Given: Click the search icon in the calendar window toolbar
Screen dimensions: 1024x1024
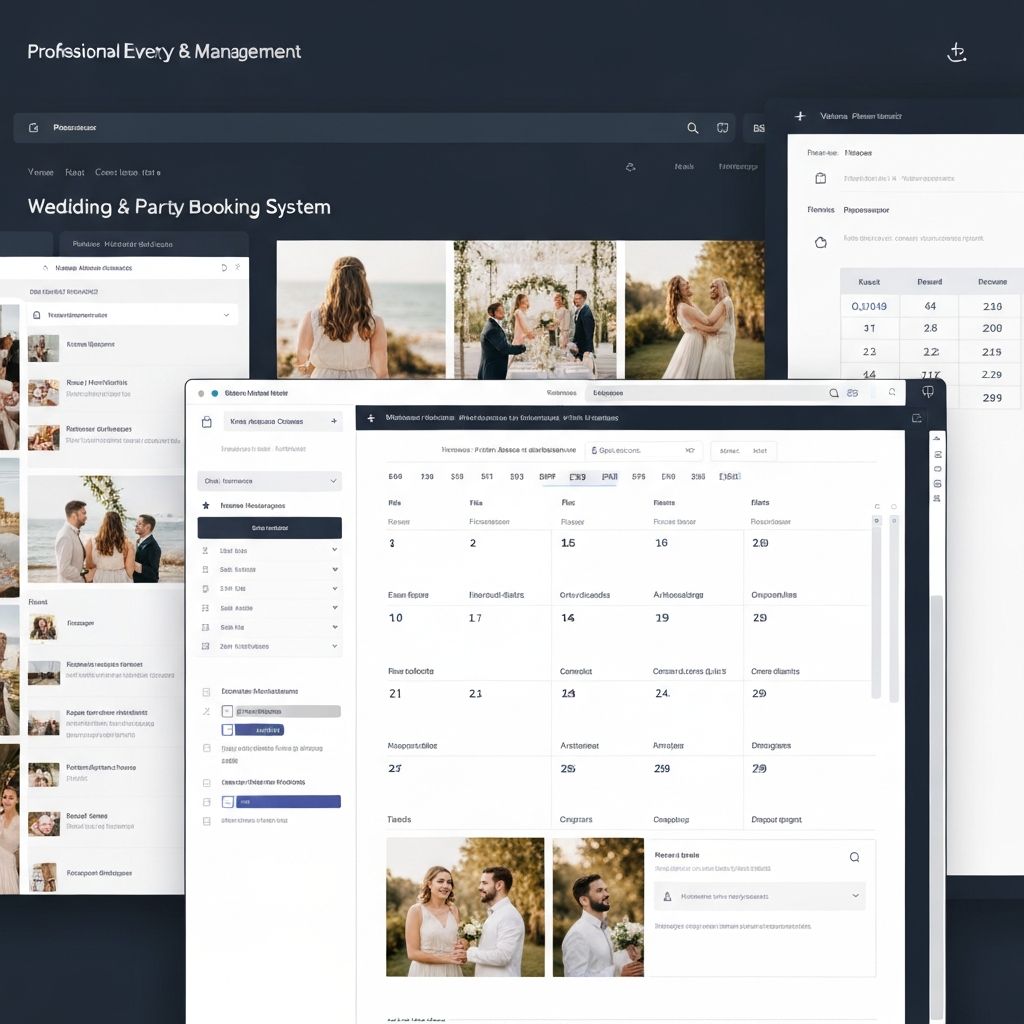Looking at the screenshot, I should (x=833, y=394).
